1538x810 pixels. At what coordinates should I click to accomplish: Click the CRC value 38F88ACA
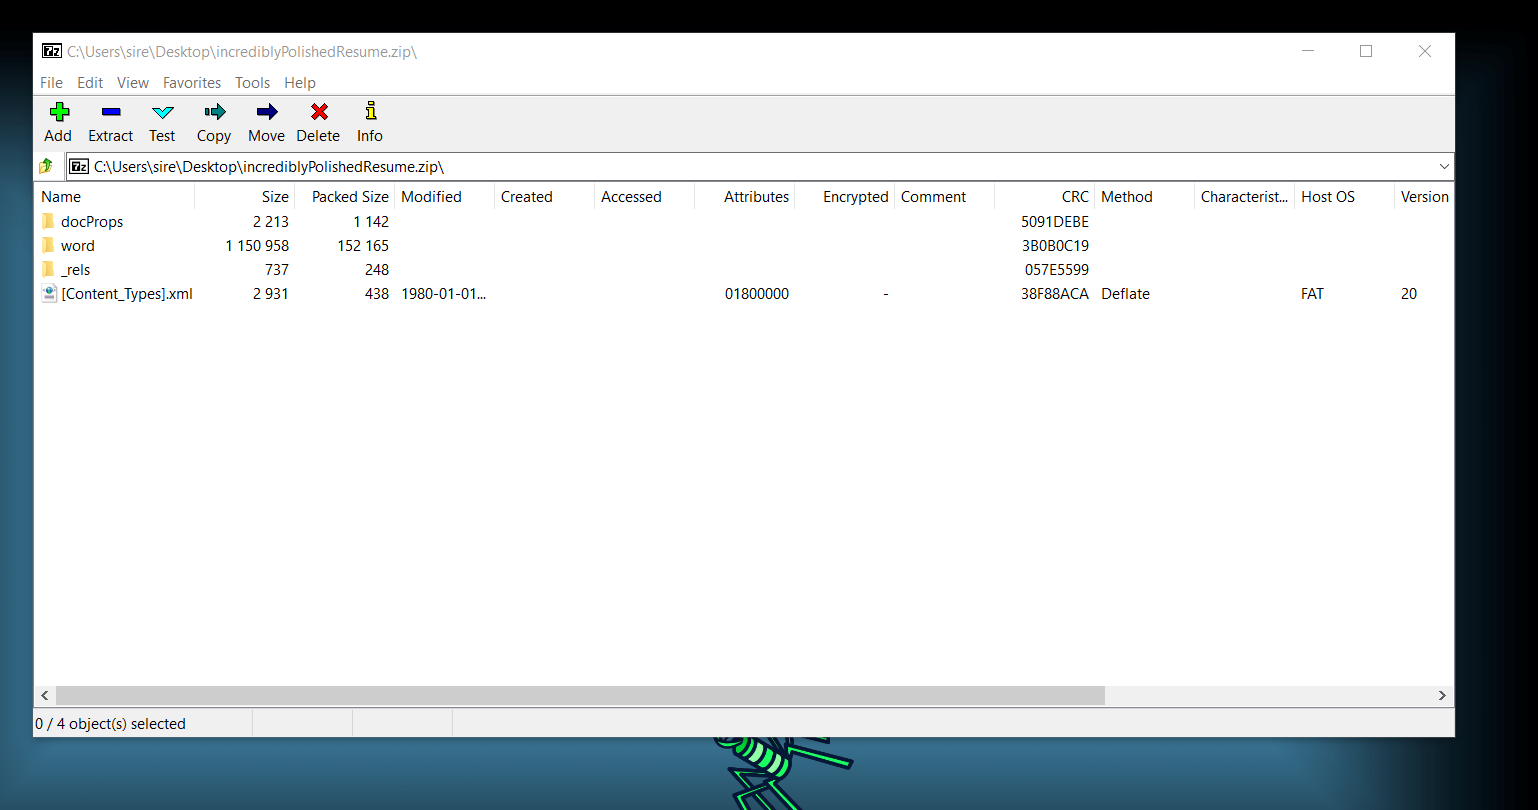[1055, 294]
